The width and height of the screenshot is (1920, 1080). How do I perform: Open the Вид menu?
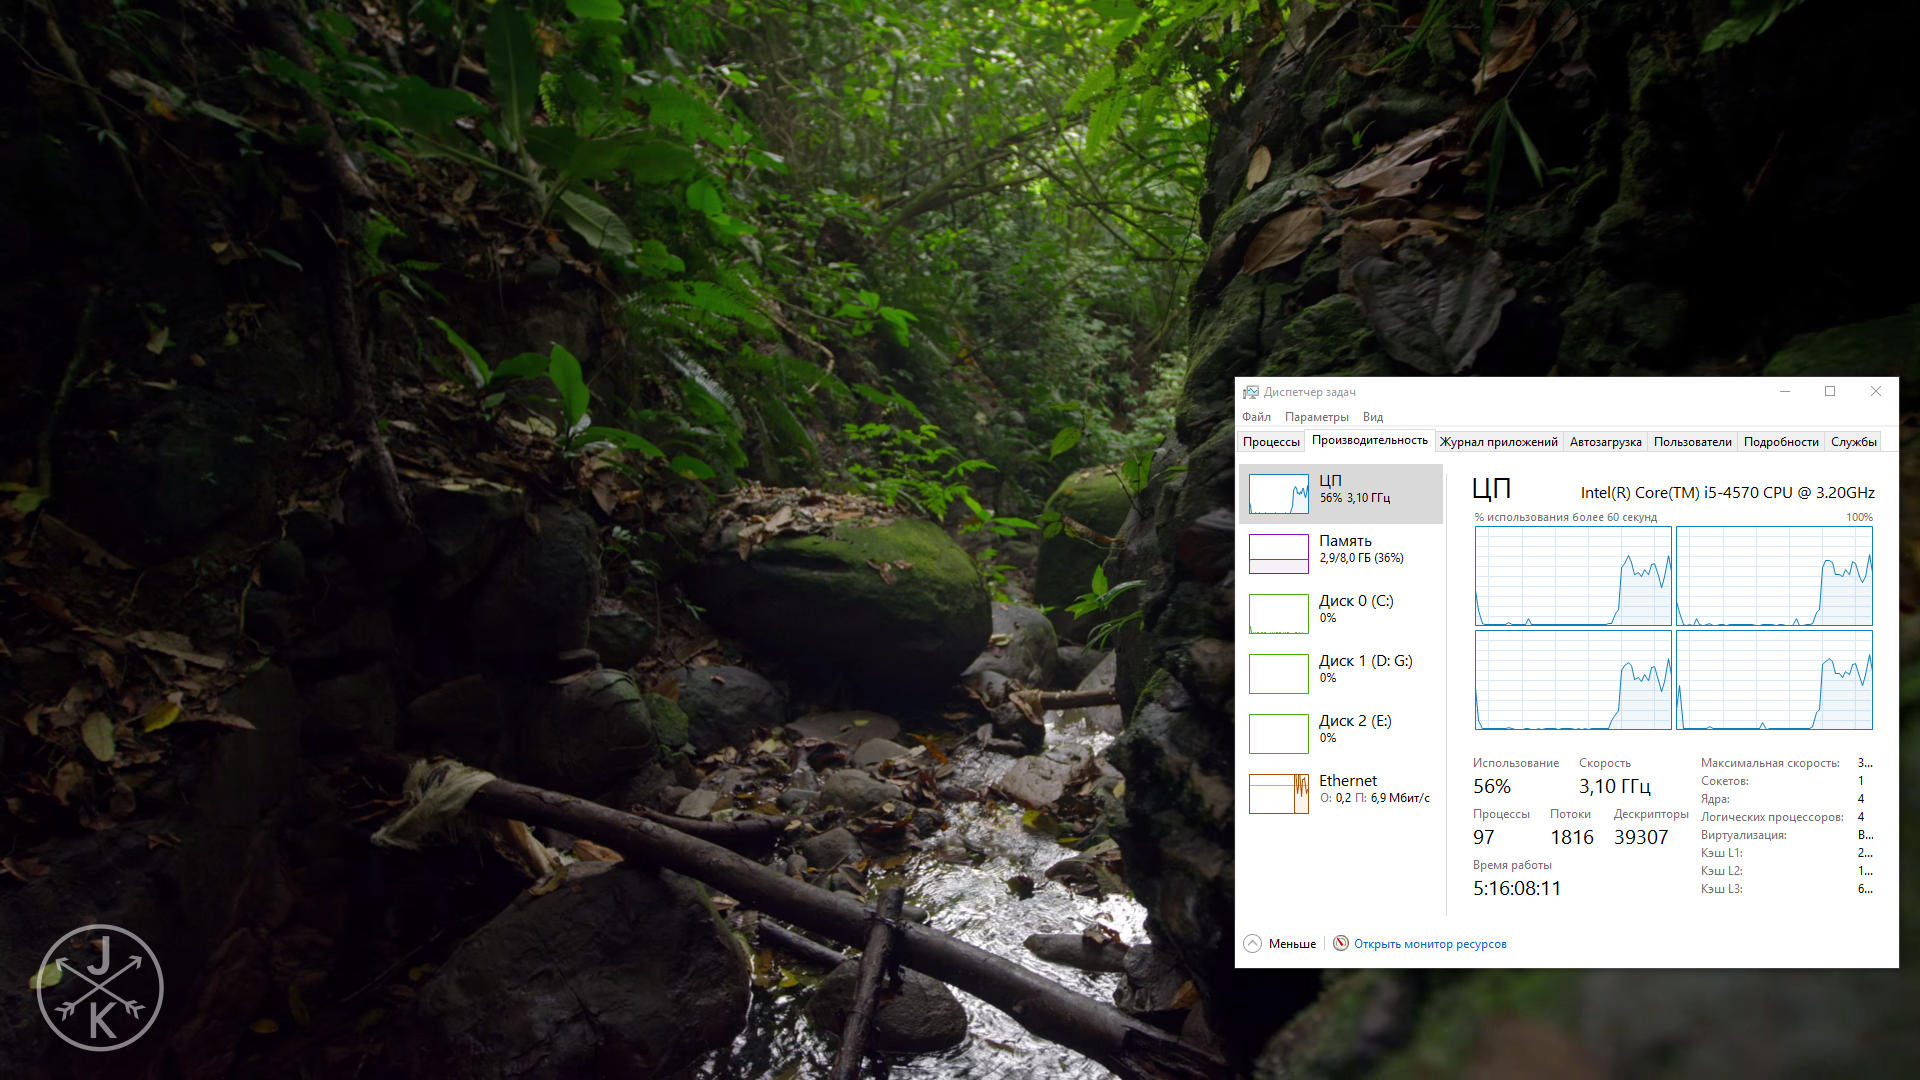(1372, 417)
